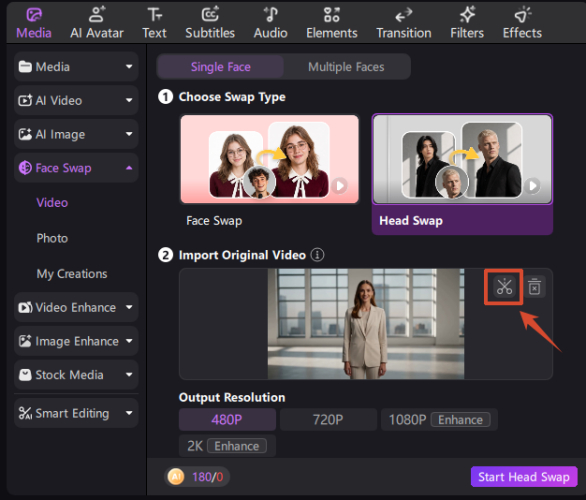Click the AI Image sidebar icon
Screen dimensions: 586x500
pyautogui.click(x=25, y=134)
